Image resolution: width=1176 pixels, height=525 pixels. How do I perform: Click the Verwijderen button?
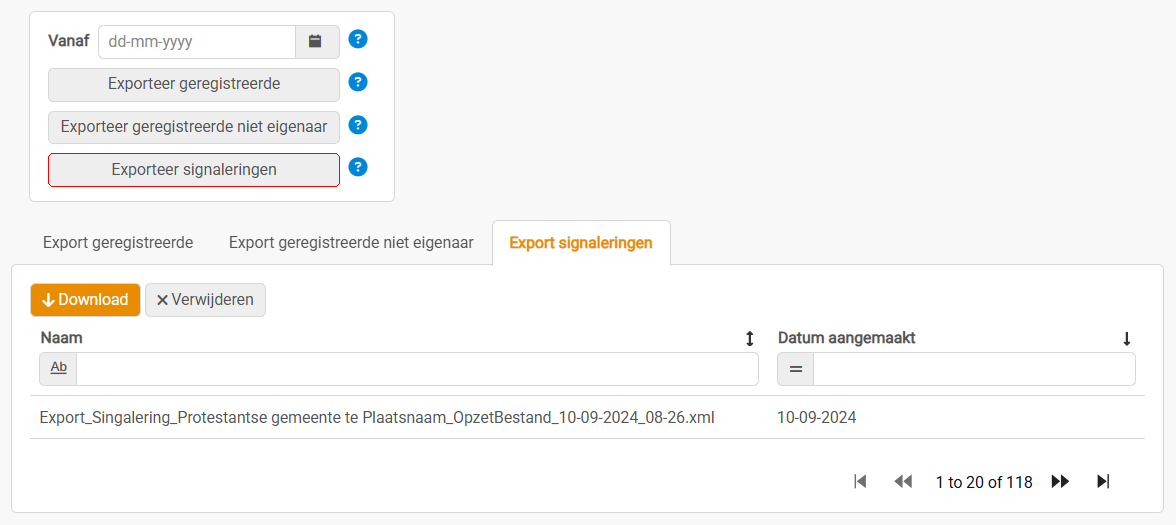(x=205, y=300)
